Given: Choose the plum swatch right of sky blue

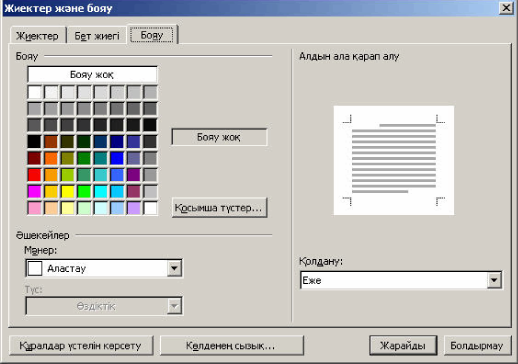Looking at the screenshot, I should tap(134, 191).
